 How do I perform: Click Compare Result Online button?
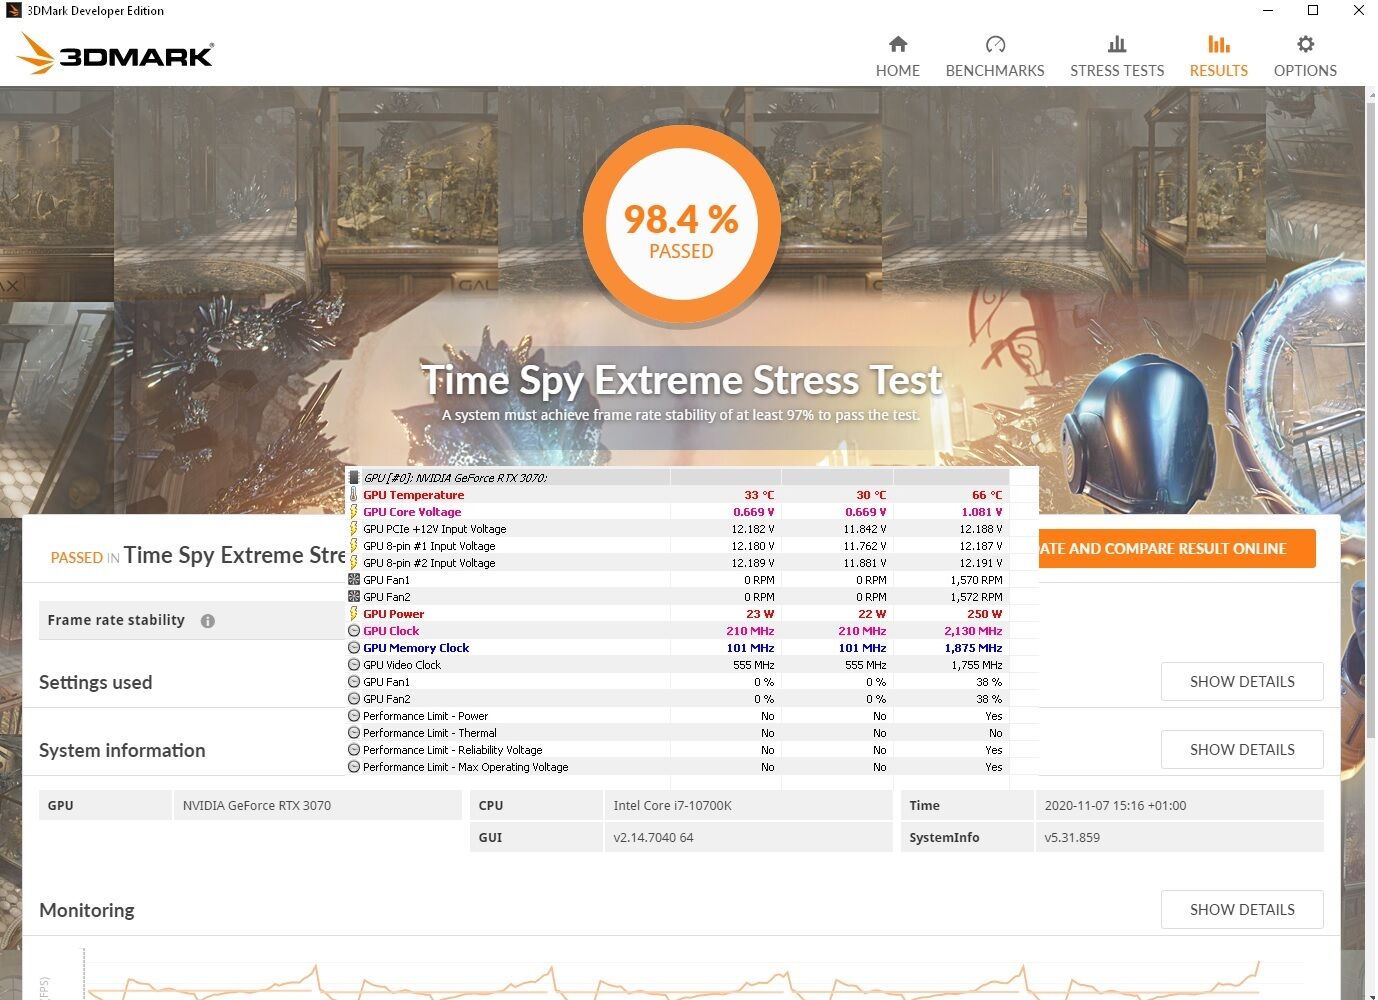pyautogui.click(x=1177, y=548)
